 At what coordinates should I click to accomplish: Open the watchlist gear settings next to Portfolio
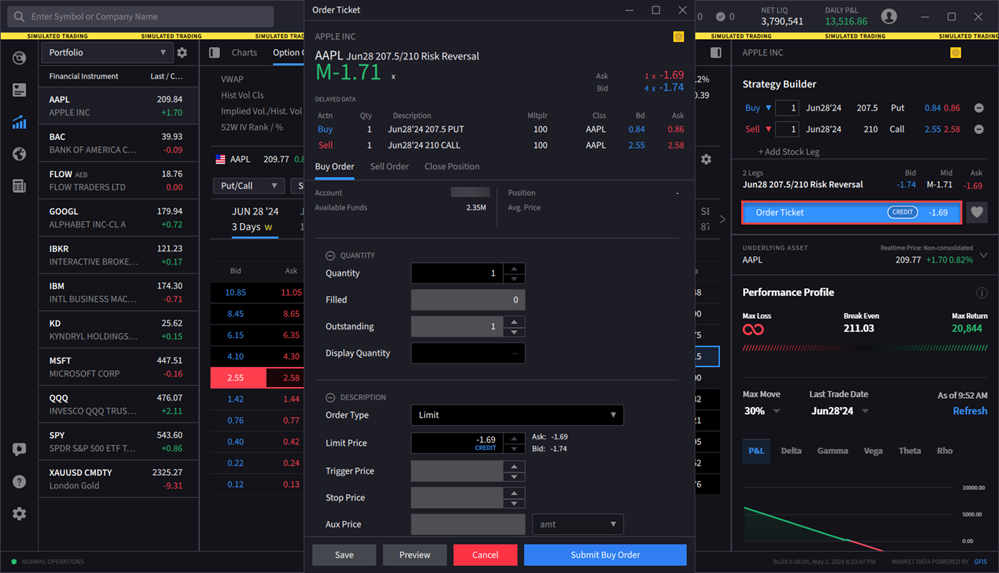pyautogui.click(x=182, y=52)
